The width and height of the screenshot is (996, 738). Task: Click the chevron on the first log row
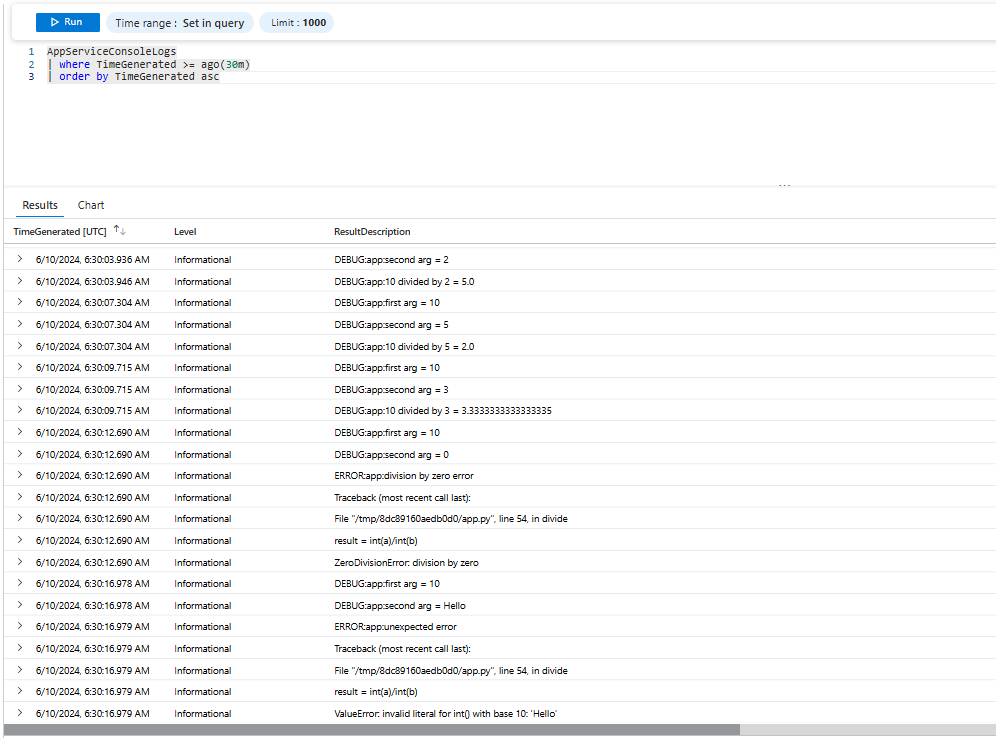pos(20,259)
